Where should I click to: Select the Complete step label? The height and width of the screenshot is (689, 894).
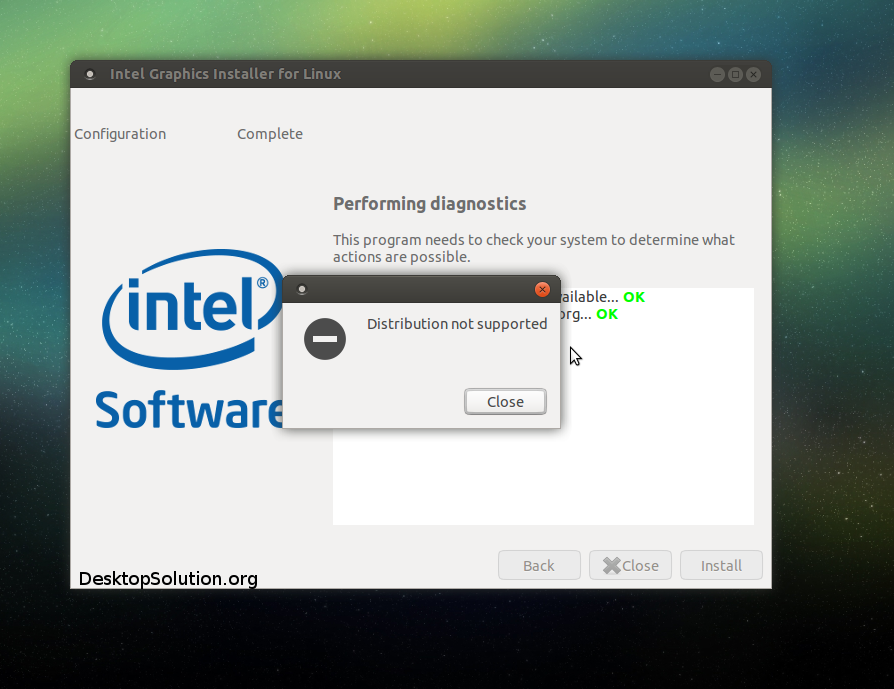coord(270,134)
